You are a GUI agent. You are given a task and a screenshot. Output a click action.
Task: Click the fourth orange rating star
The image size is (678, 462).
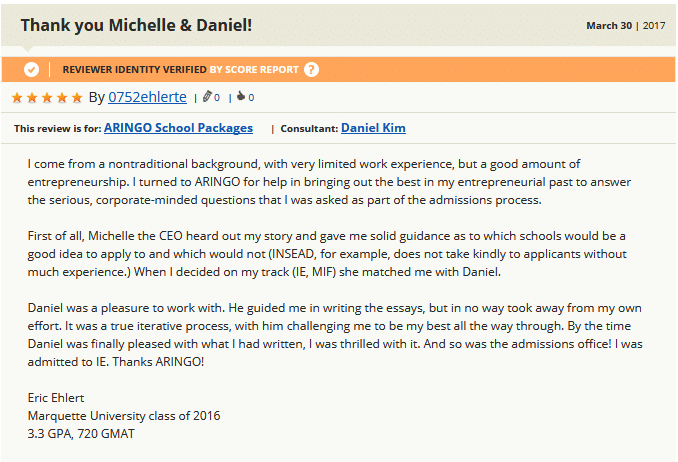[62, 97]
